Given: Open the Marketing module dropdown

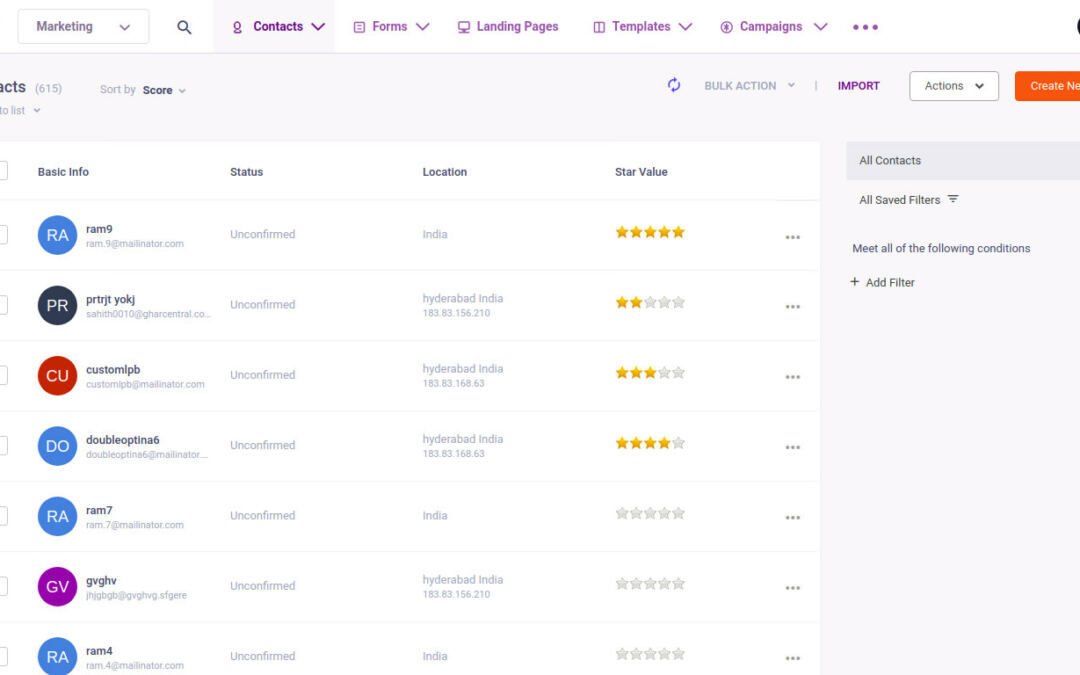Looking at the screenshot, I should tap(83, 27).
